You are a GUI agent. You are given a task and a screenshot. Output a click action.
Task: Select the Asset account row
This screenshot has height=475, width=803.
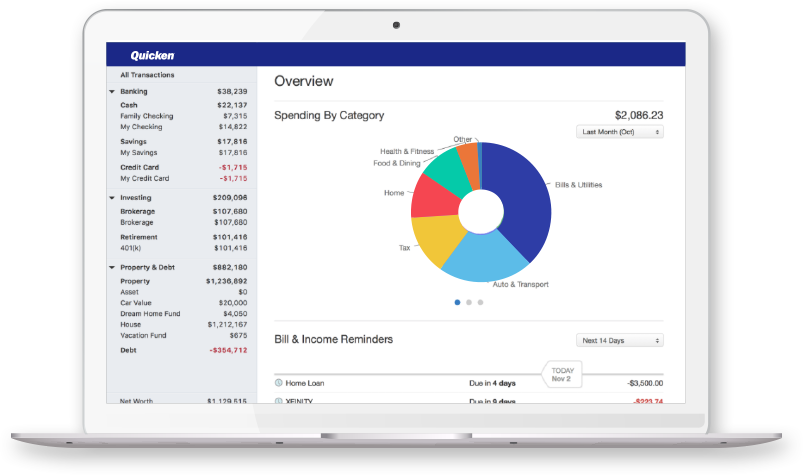tap(183, 292)
